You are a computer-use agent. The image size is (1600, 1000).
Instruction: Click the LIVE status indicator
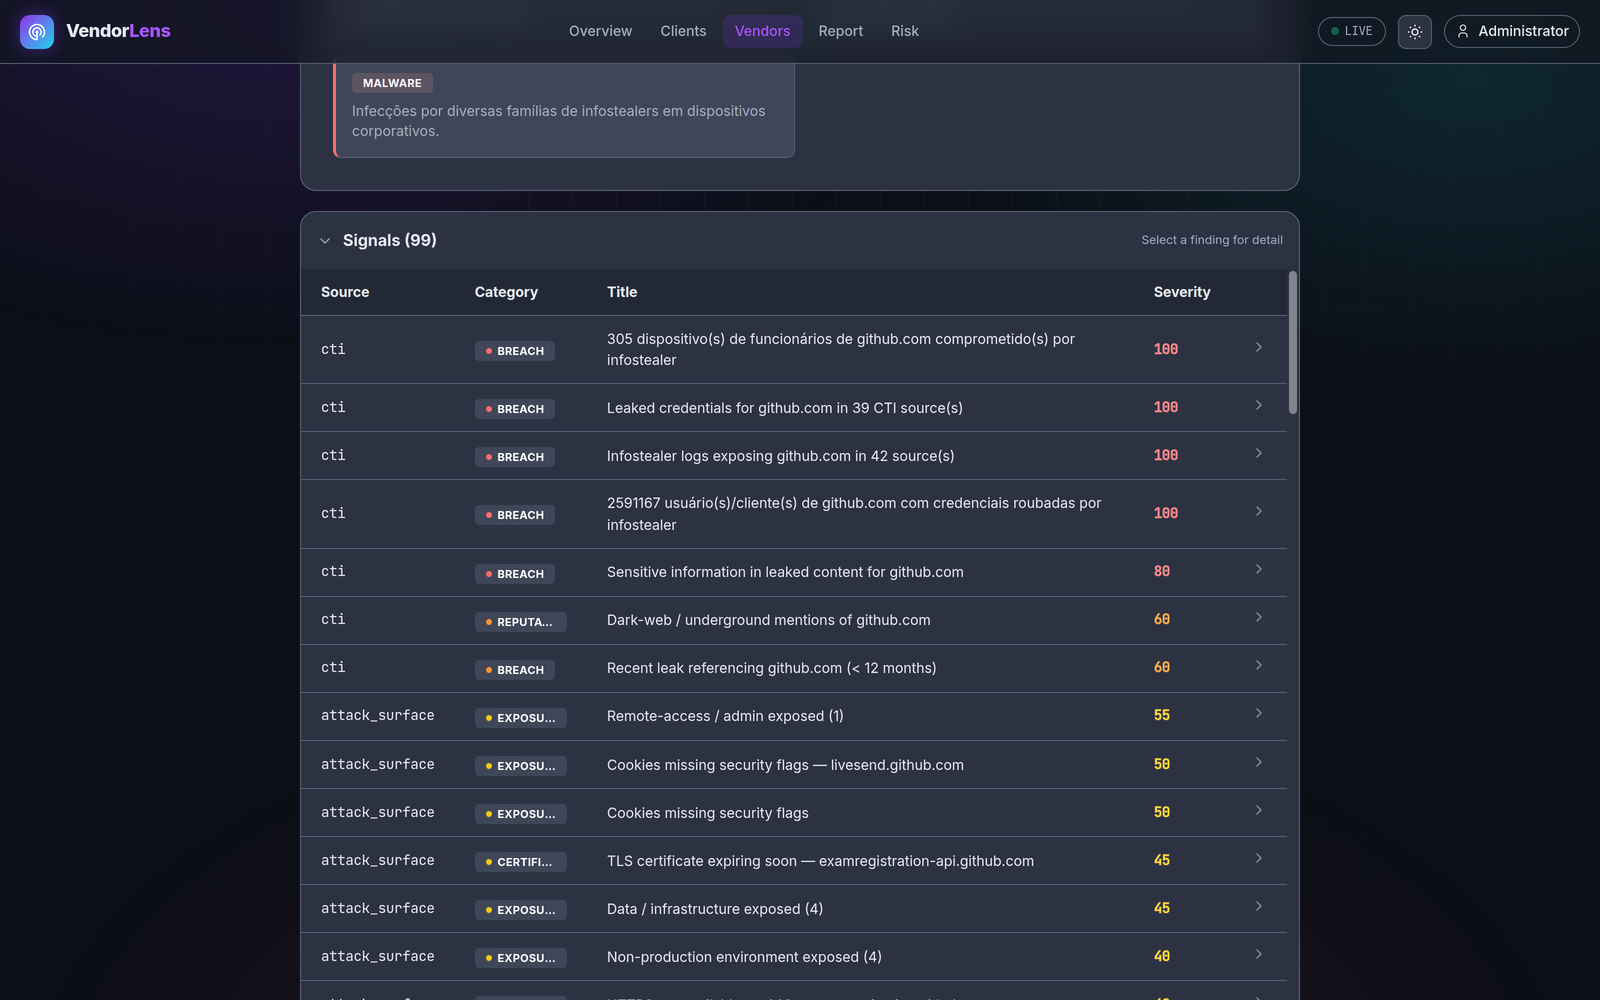[1352, 31]
